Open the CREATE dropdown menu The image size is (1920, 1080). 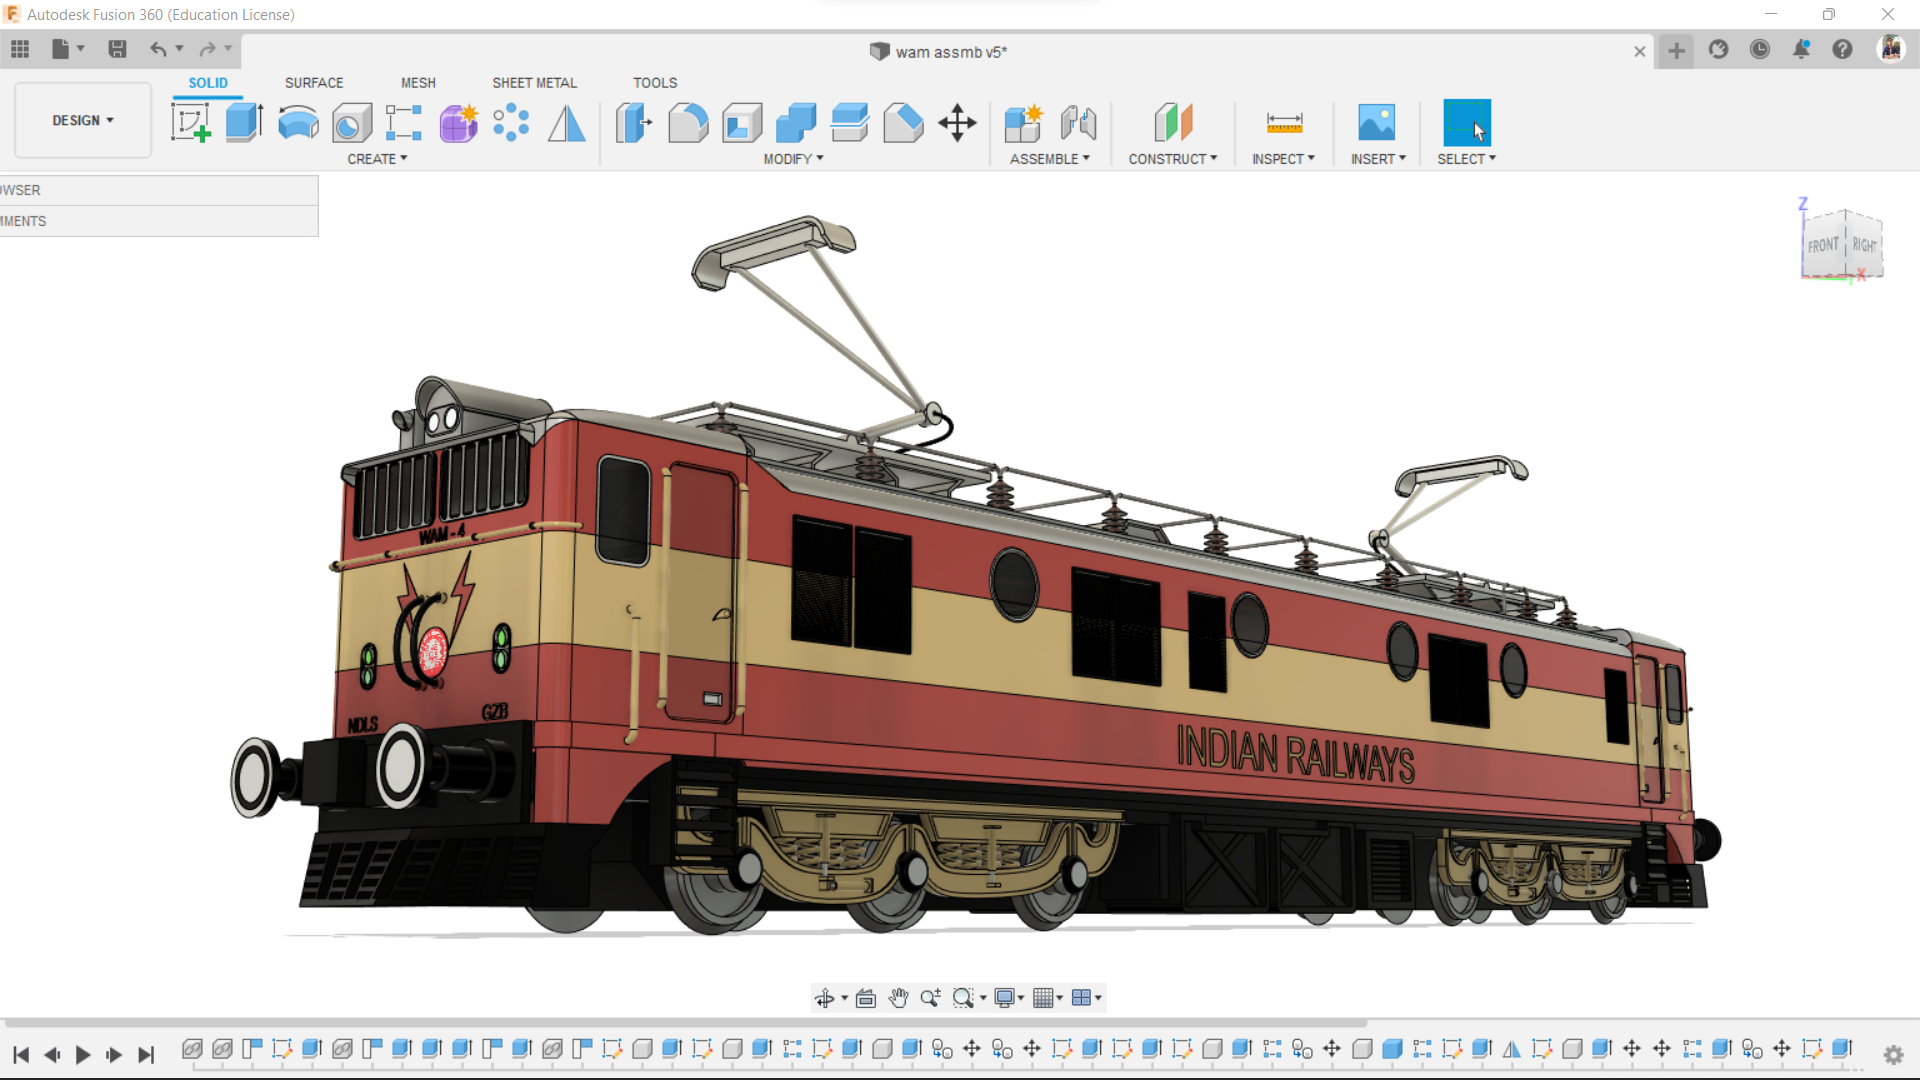pyautogui.click(x=377, y=159)
